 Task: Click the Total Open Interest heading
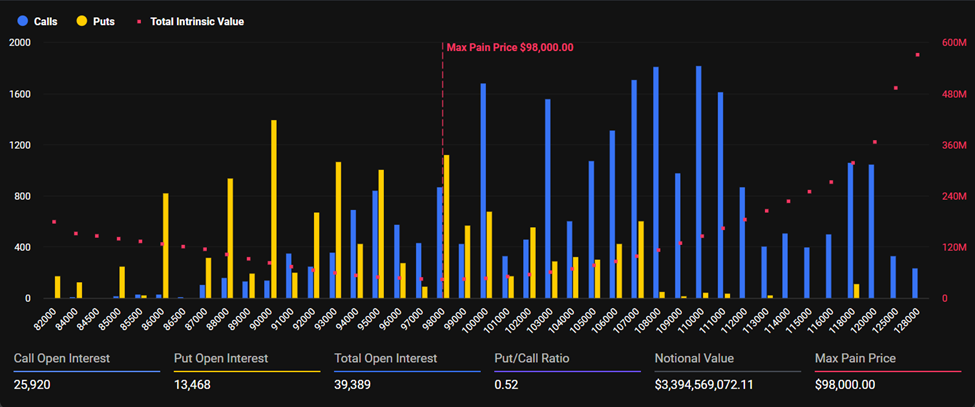pyautogui.click(x=386, y=359)
